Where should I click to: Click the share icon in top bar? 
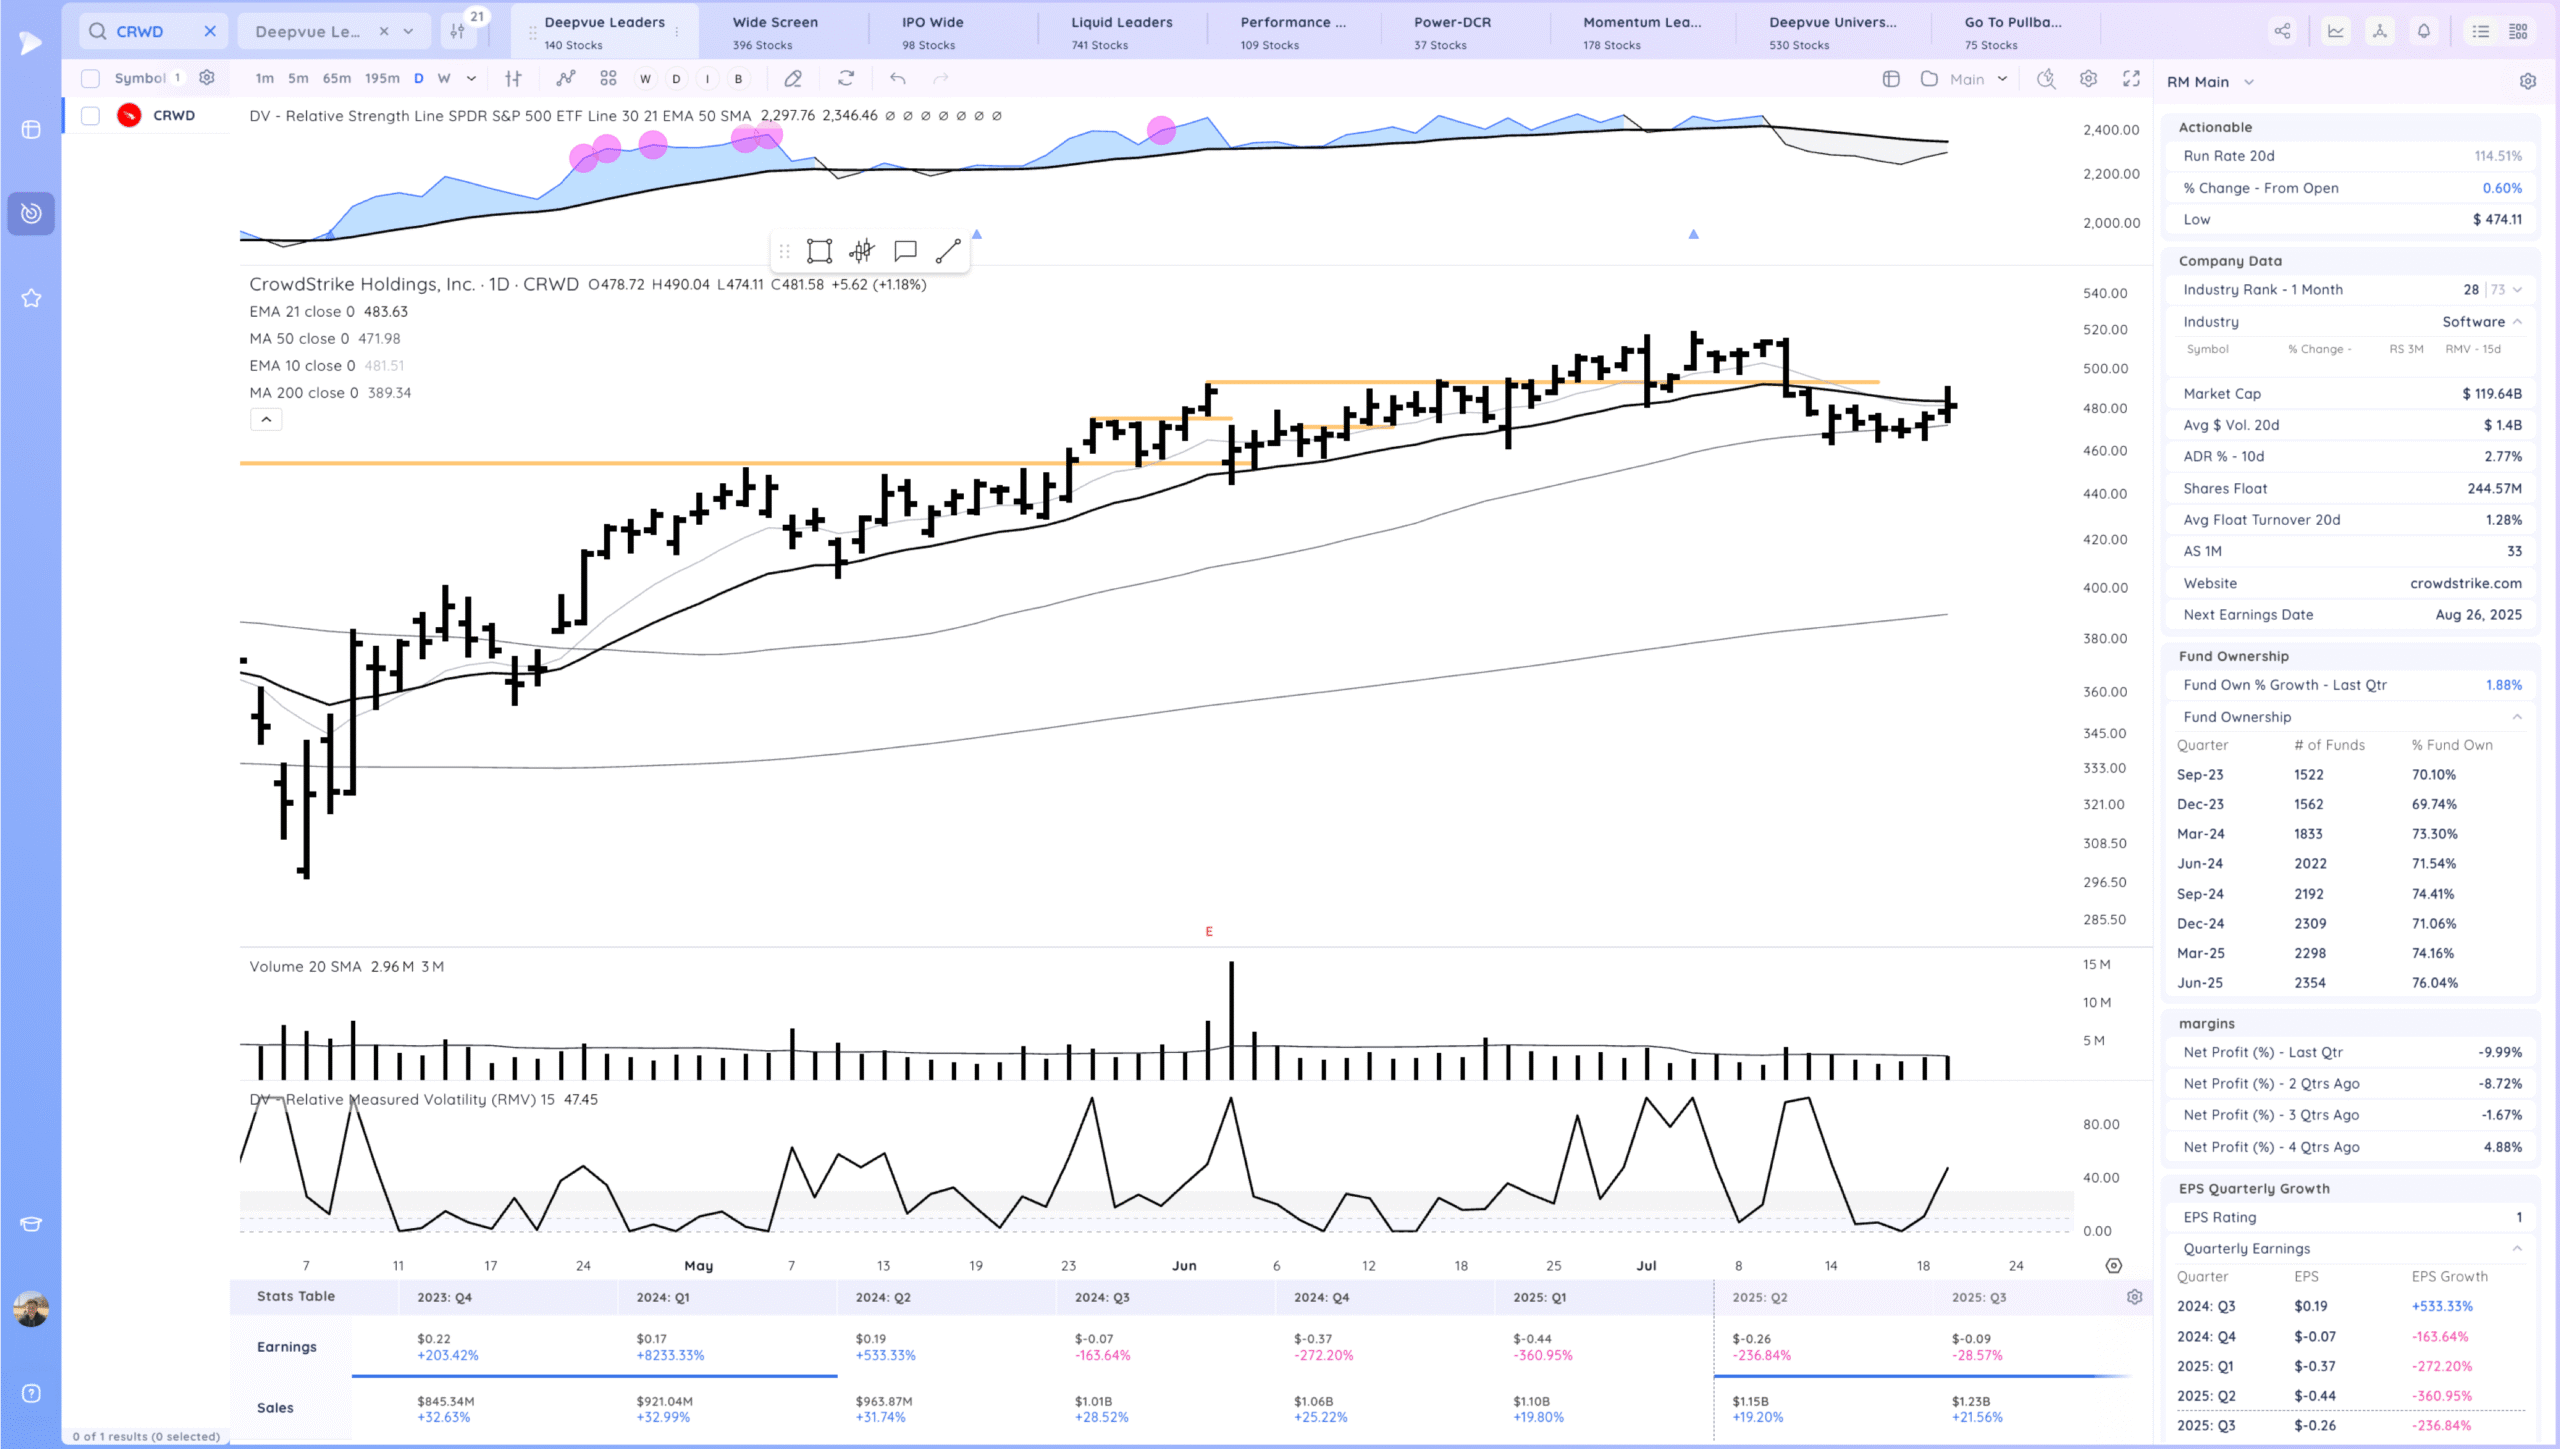click(2282, 31)
